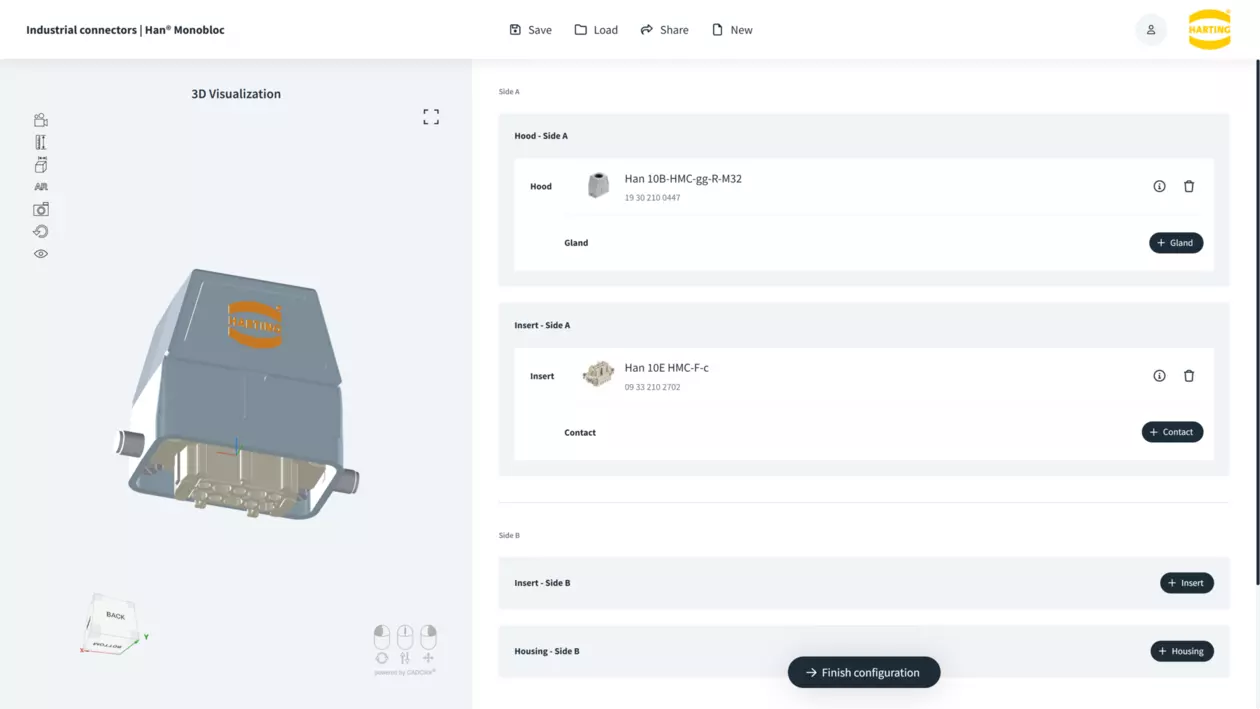Launch the AR view mode
The width and height of the screenshot is (1260, 709).
[41, 187]
